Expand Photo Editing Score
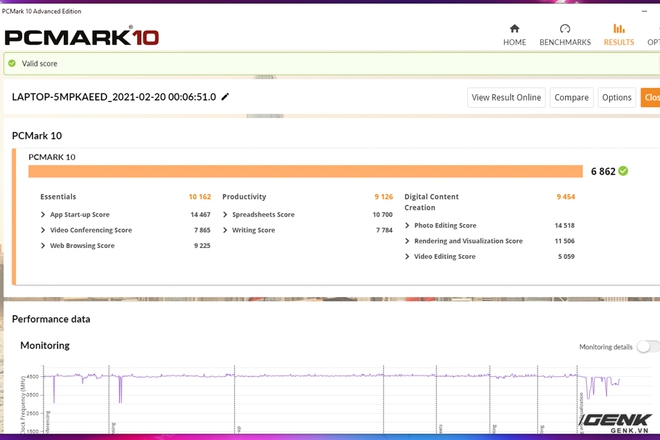660x440 pixels. (407, 226)
